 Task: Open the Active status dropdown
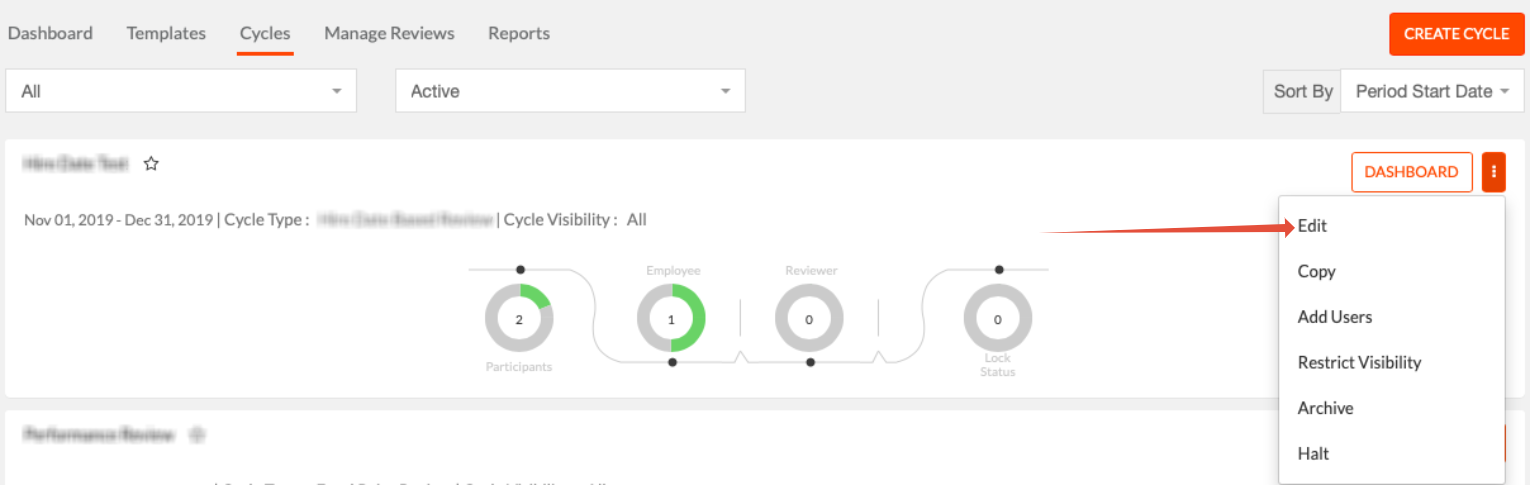click(570, 91)
